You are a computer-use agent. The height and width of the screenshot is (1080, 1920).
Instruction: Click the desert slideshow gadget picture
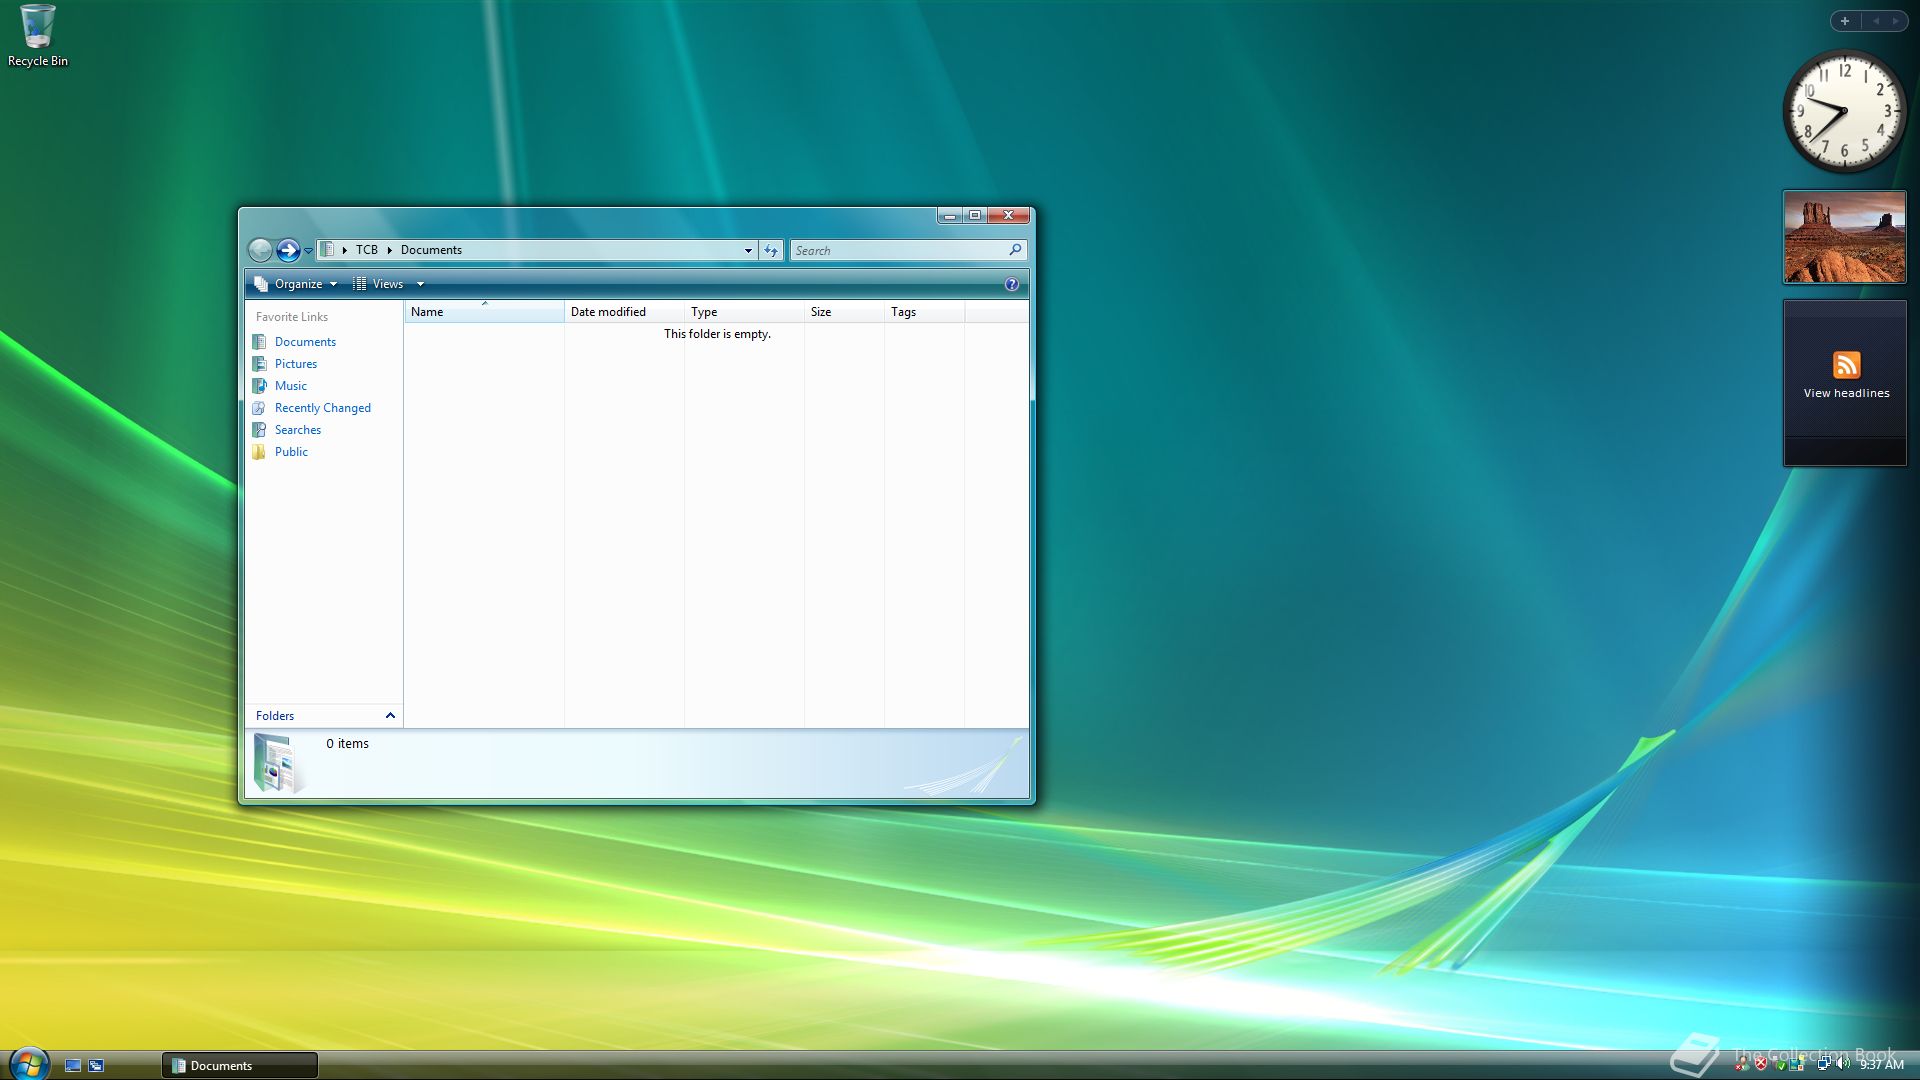pos(1844,237)
